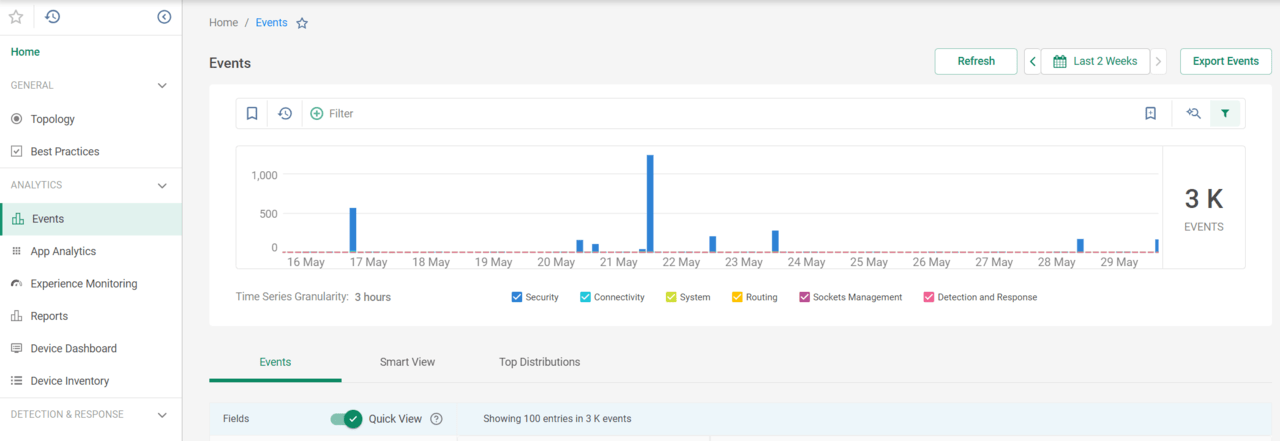The image size is (1280, 441).
Task: Collapse the ANALYTICS sidebar section
Action: [x=163, y=185]
